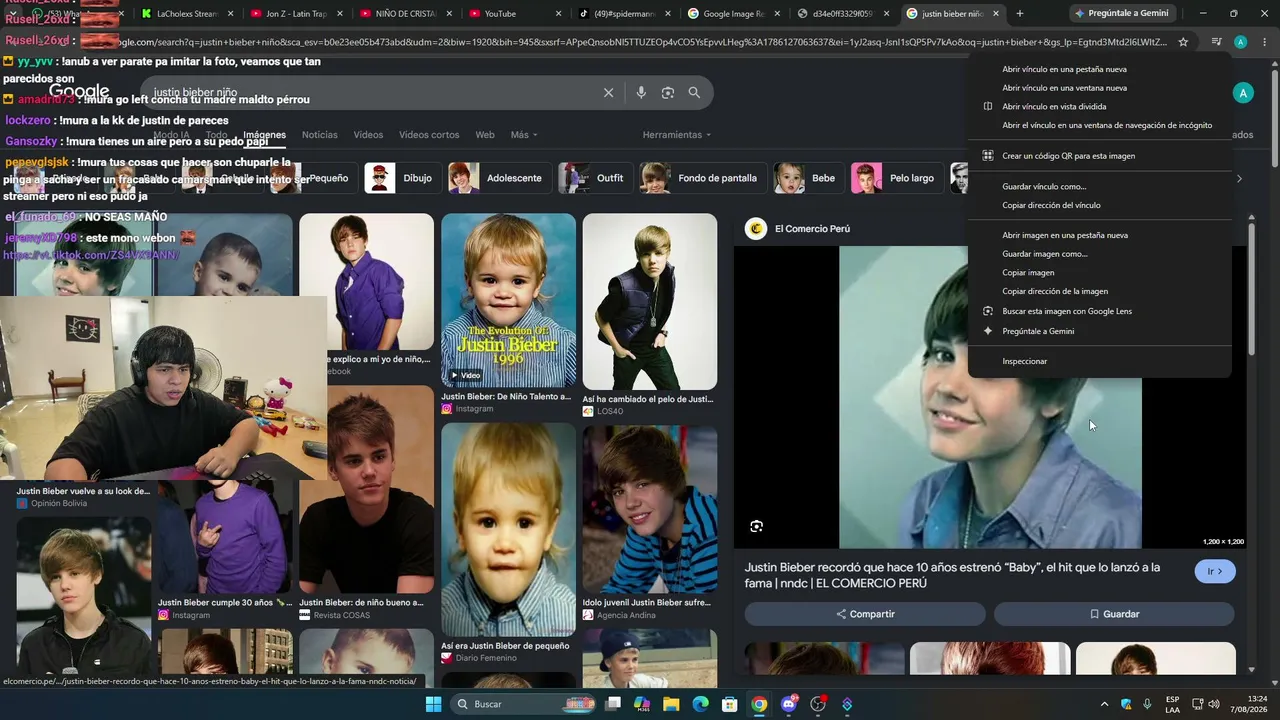
Task: Click the El Comercio Perú source logo
Action: pyautogui.click(x=756, y=229)
